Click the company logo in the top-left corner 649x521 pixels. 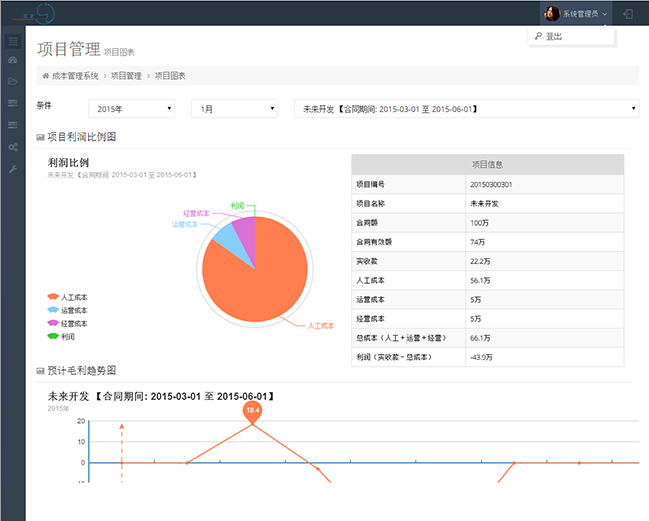point(34,13)
